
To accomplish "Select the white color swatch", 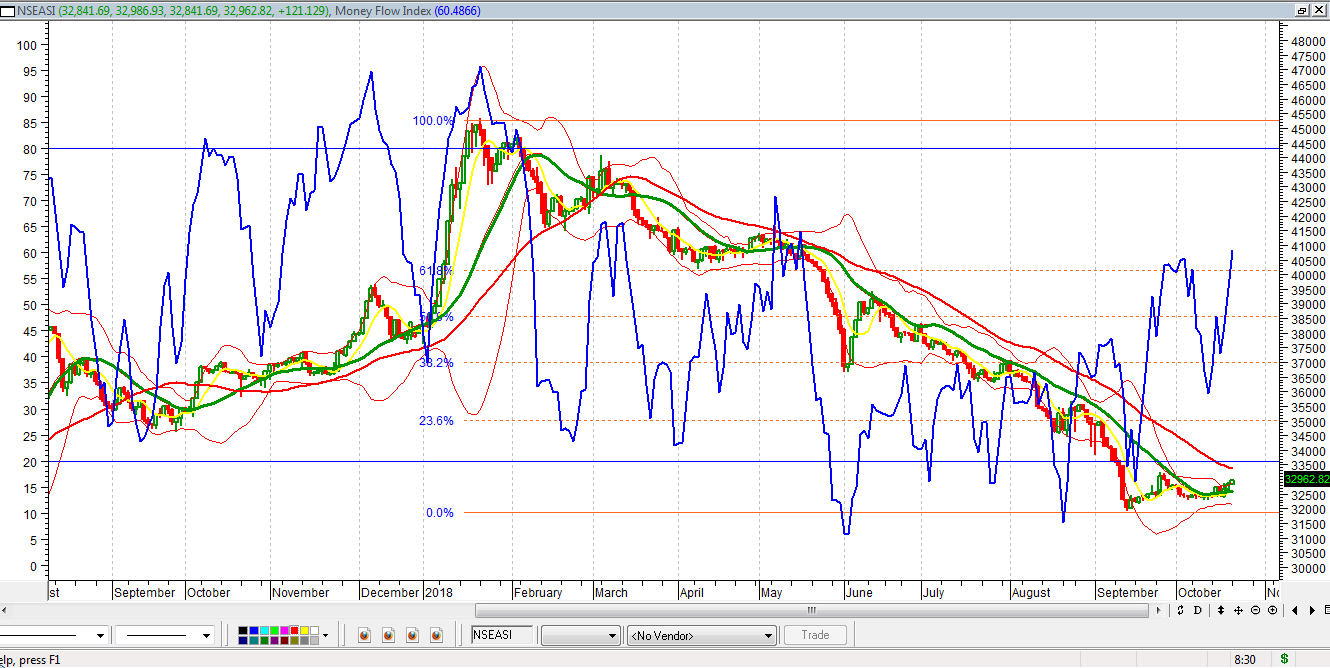I will (x=313, y=631).
